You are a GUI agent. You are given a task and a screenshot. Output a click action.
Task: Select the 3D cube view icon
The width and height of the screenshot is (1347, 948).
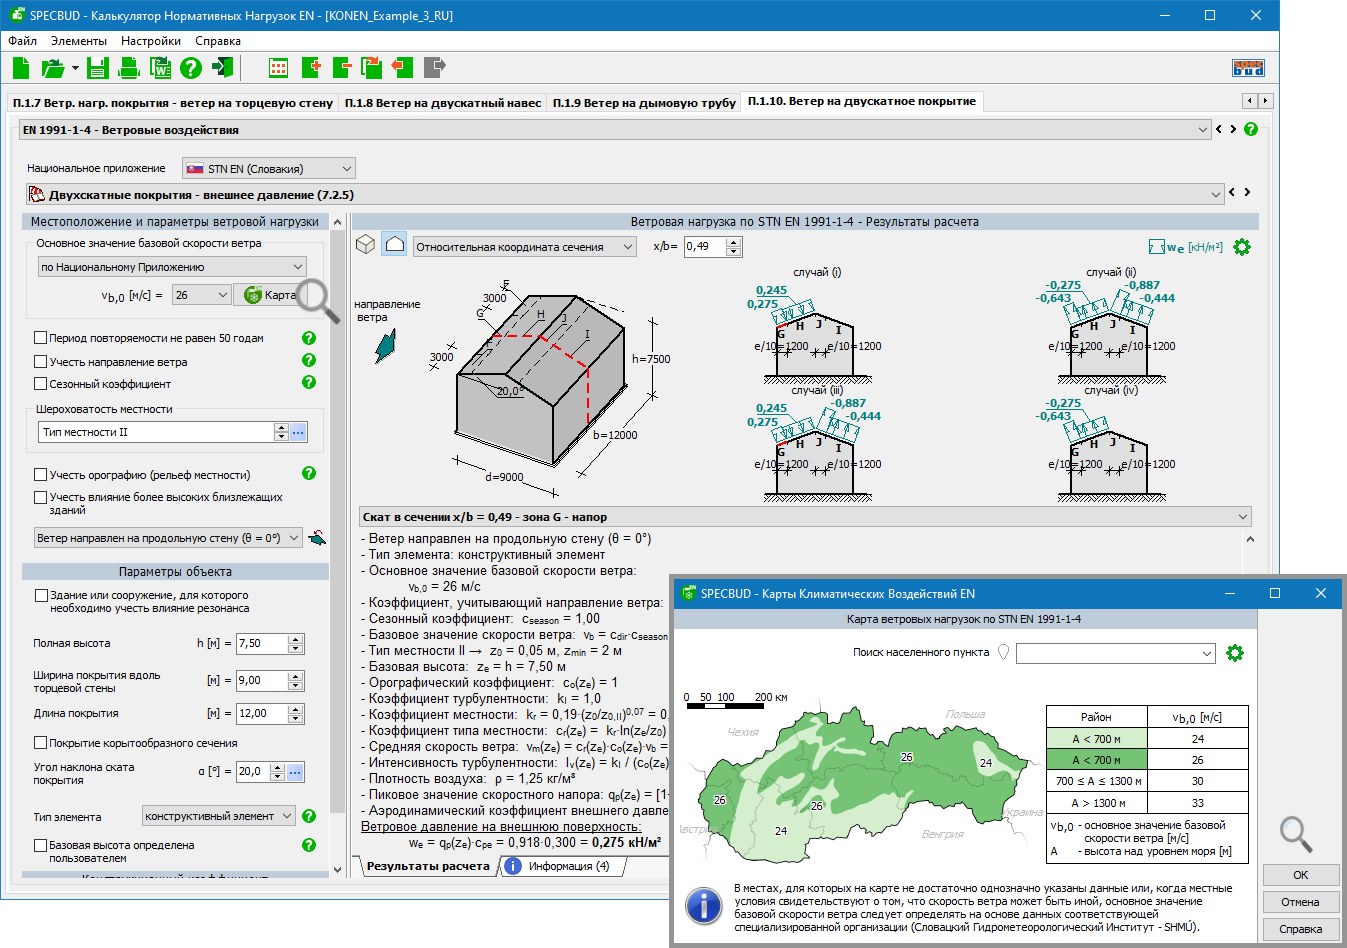pos(367,245)
